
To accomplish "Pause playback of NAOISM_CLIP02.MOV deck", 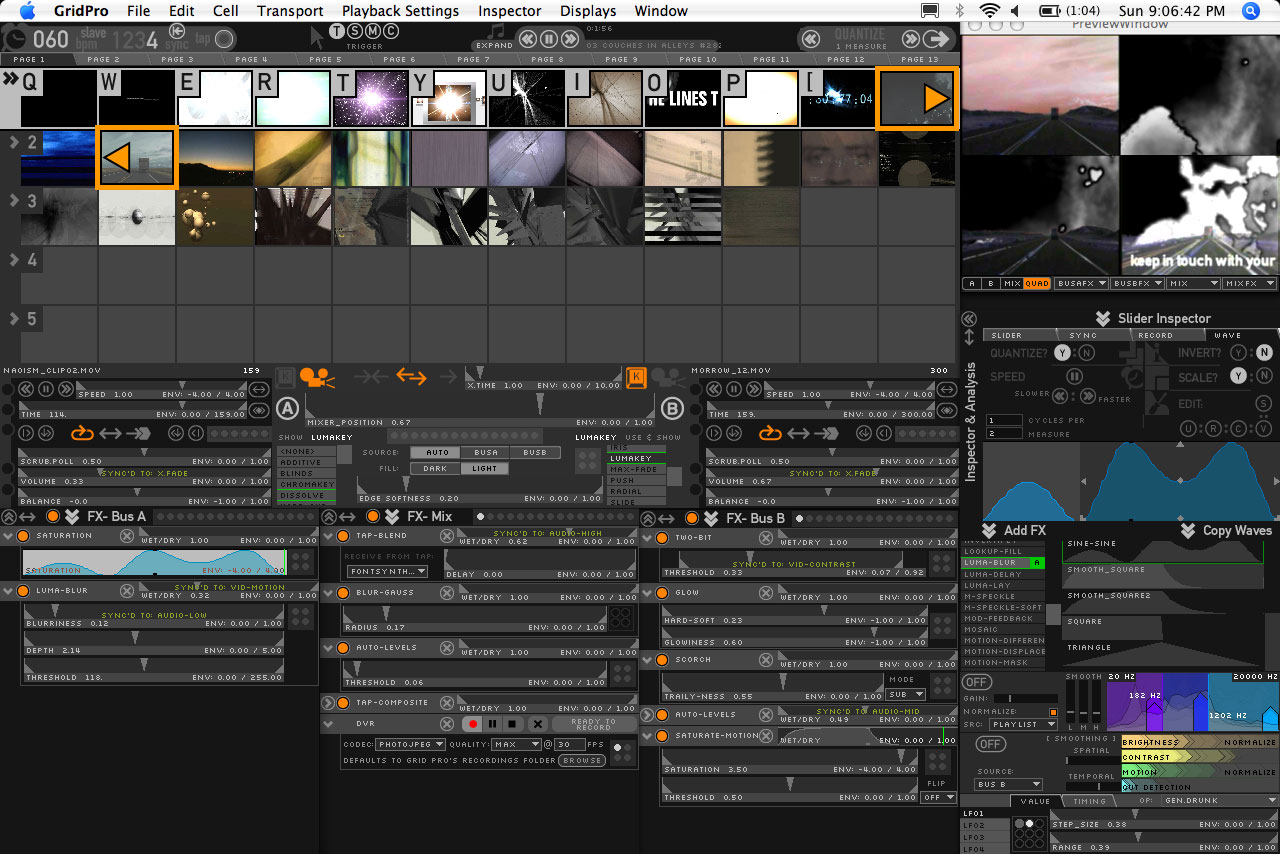I will 48,389.
